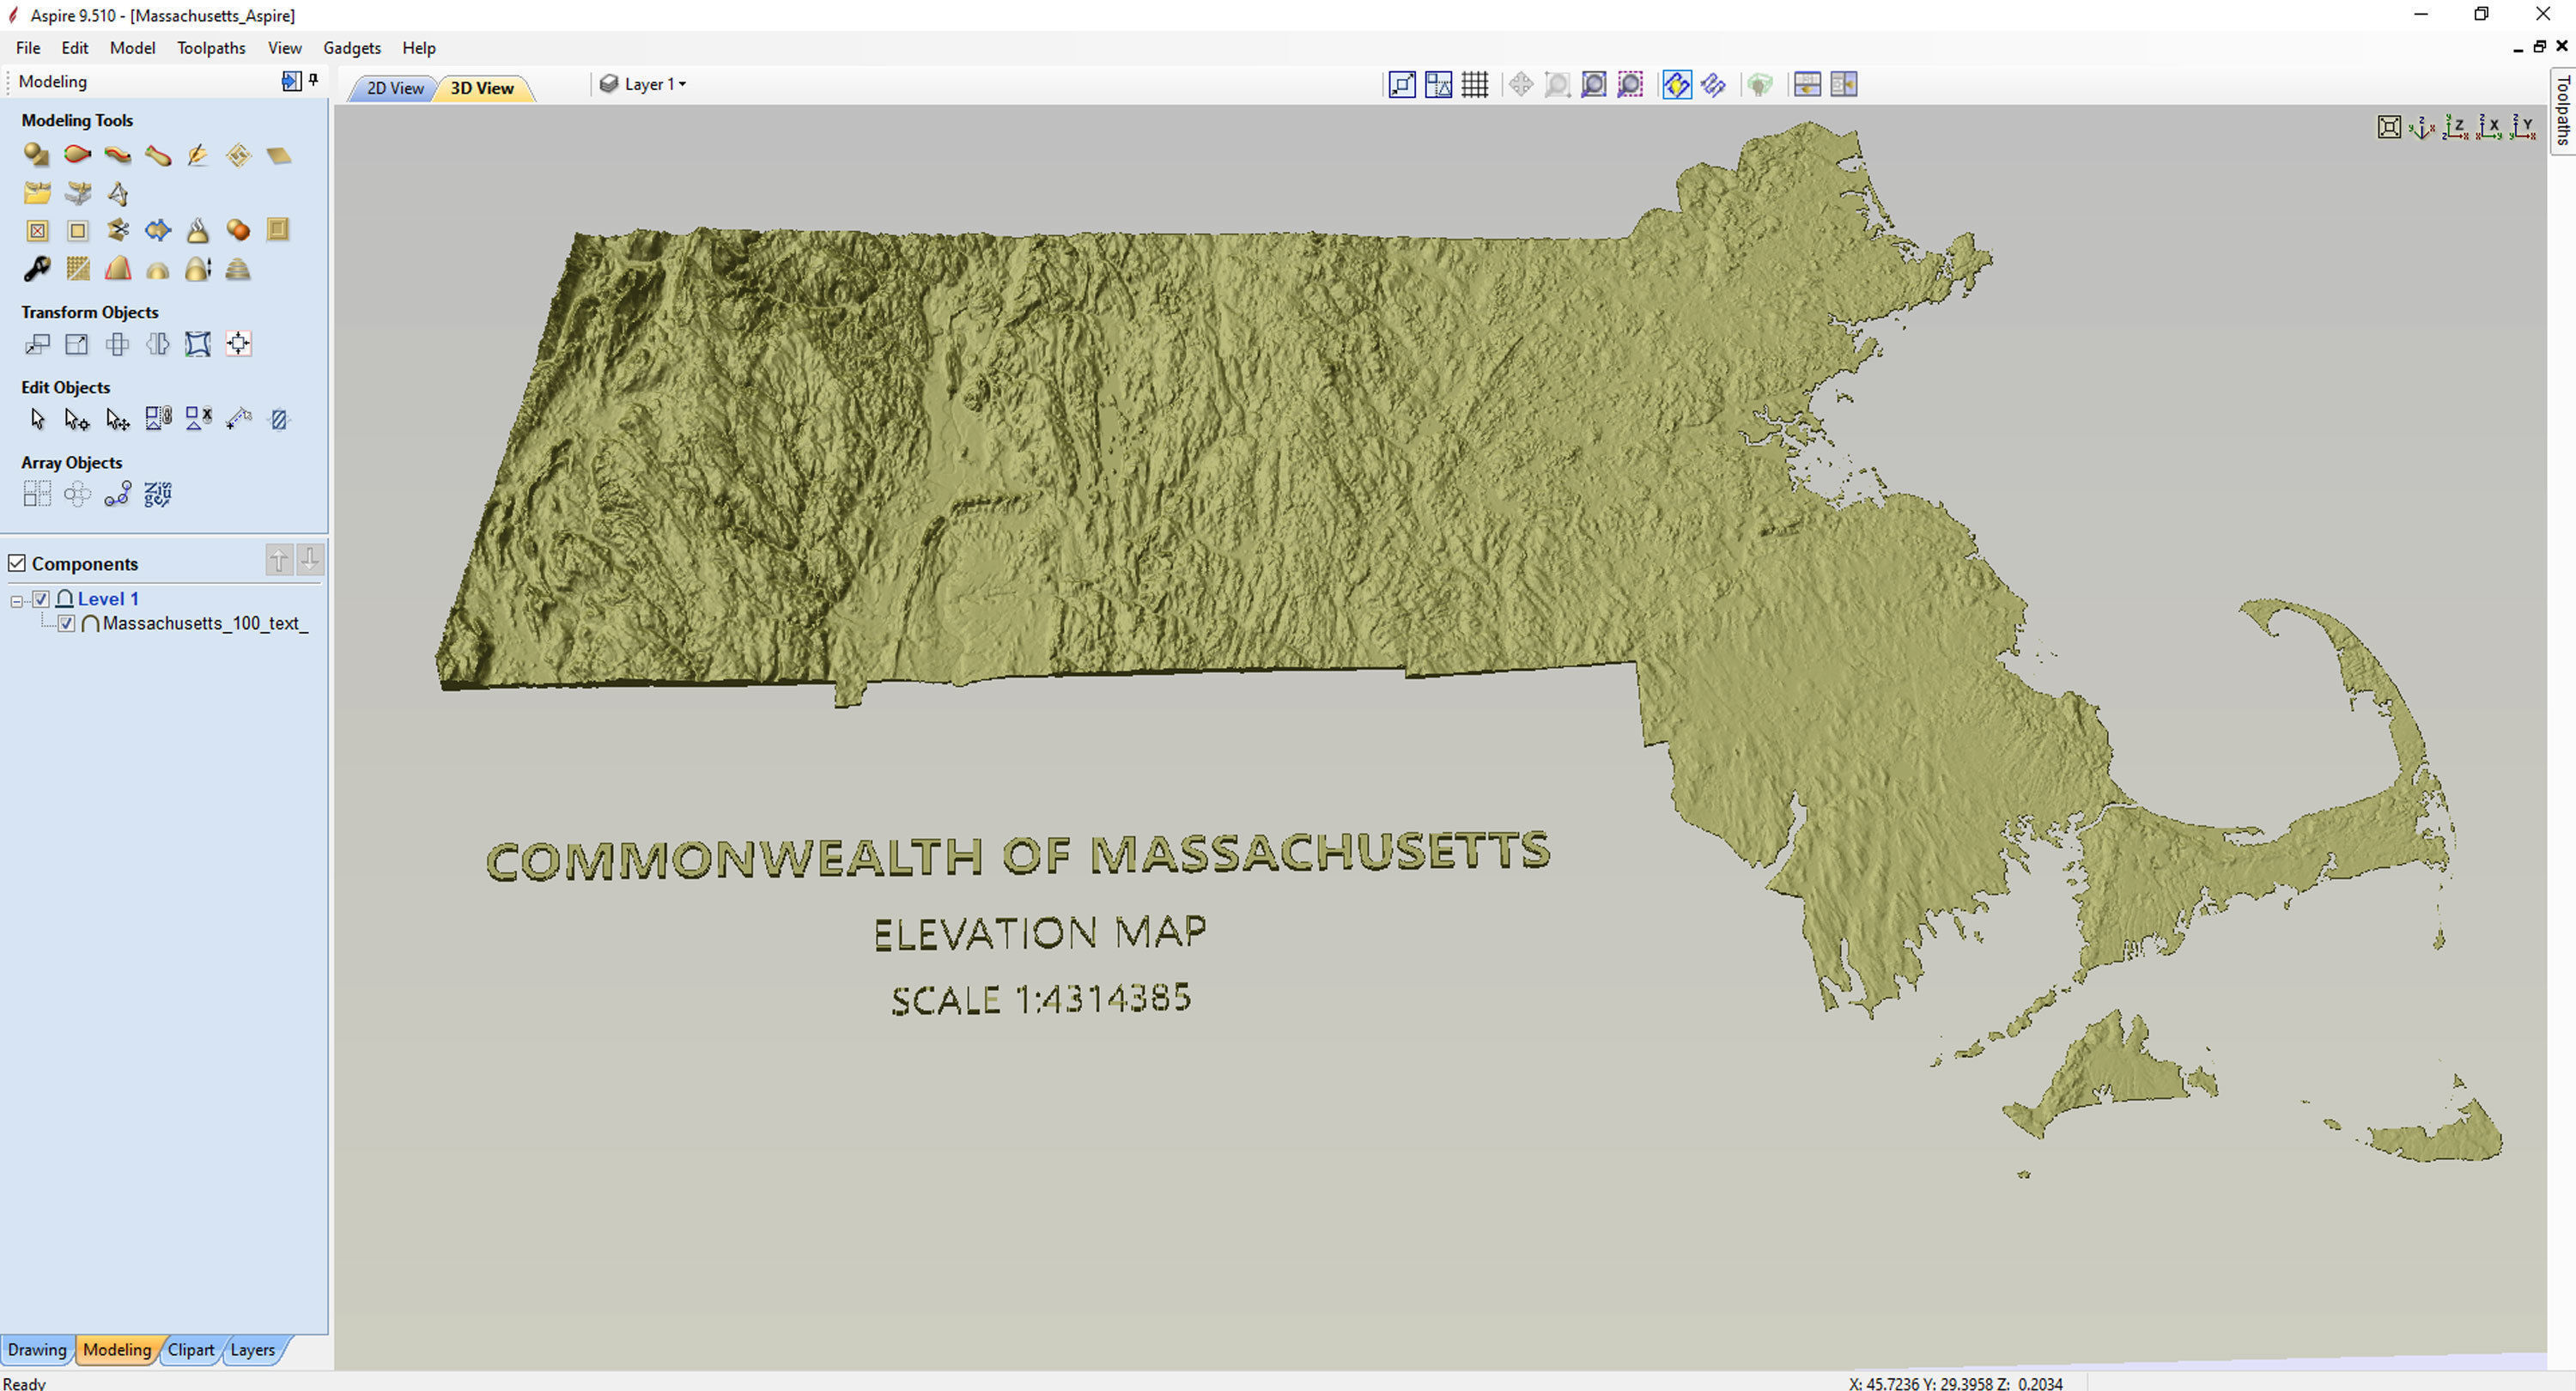Click the move component down arrow button
2576x1391 pixels.
coord(310,560)
